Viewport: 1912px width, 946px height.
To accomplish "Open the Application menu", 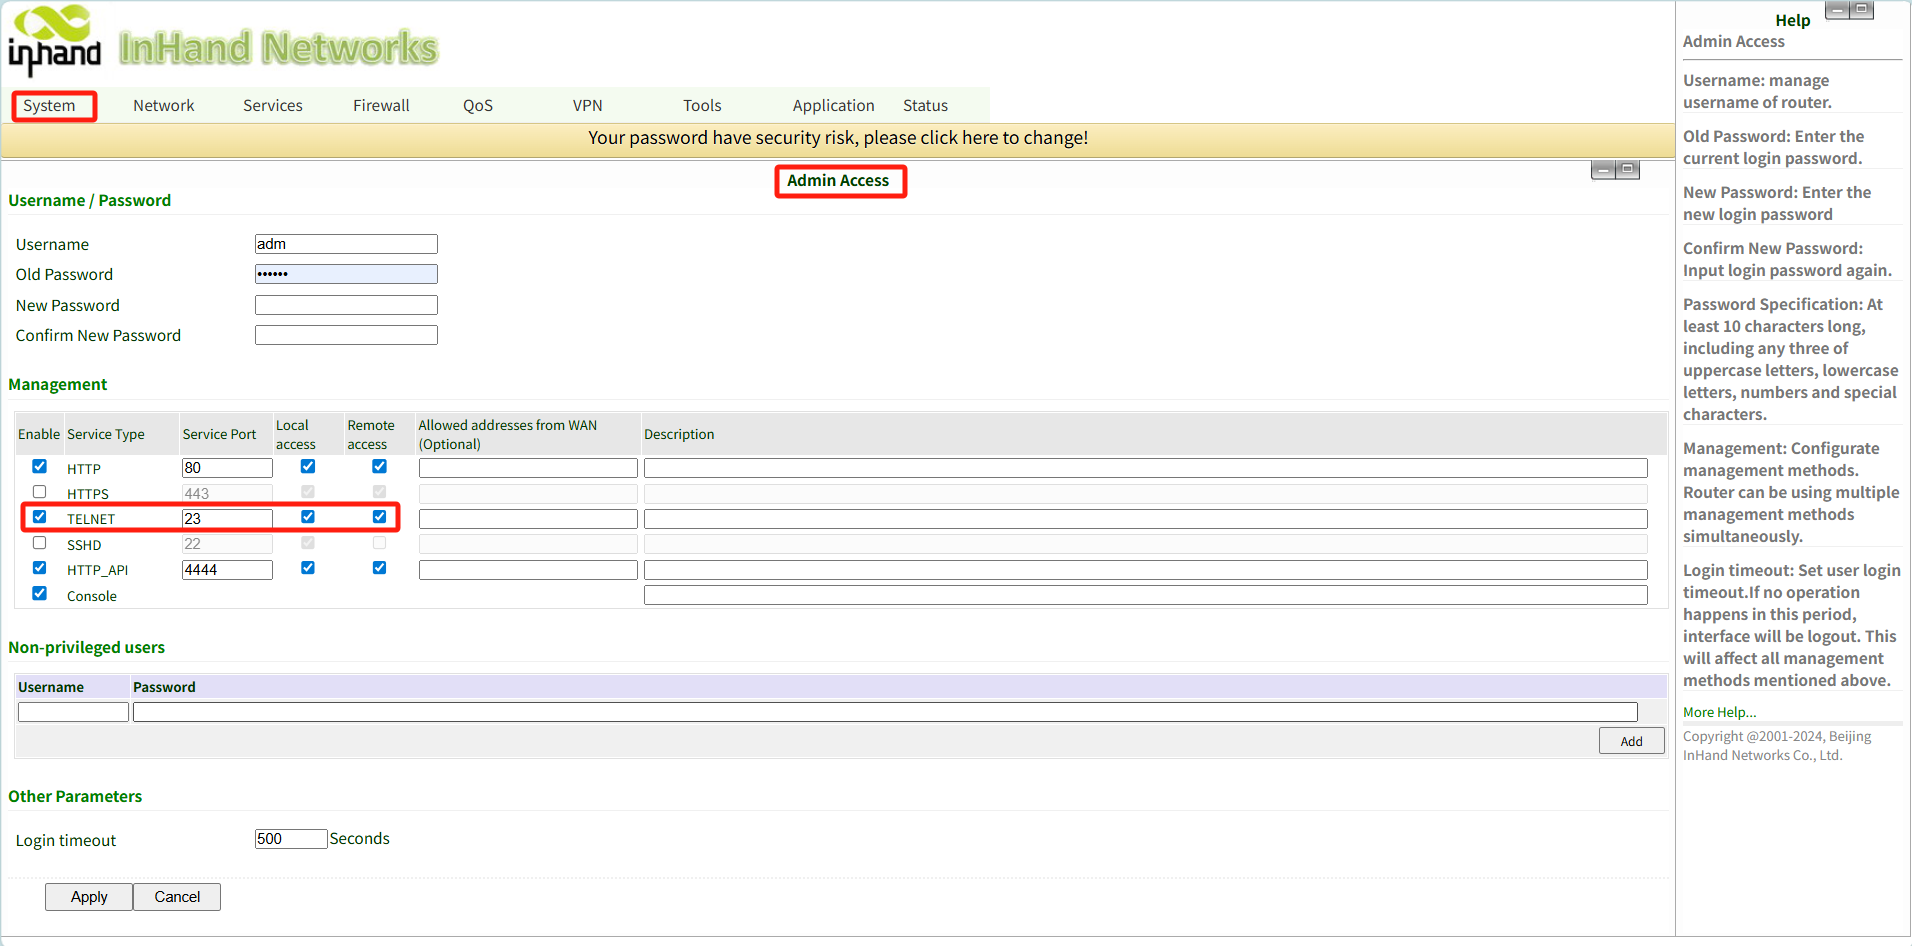I will pyautogui.click(x=834, y=105).
